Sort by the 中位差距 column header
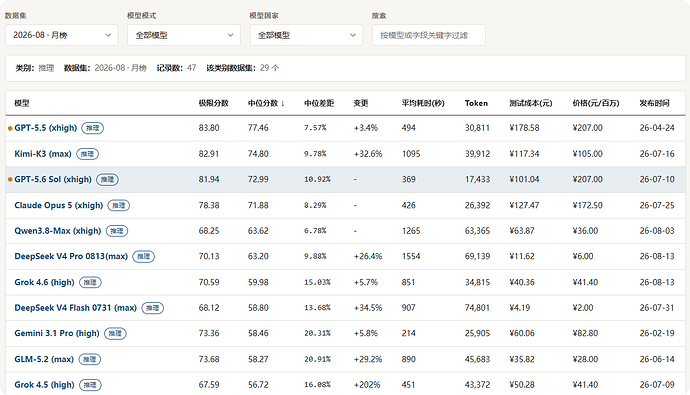 tap(319, 103)
